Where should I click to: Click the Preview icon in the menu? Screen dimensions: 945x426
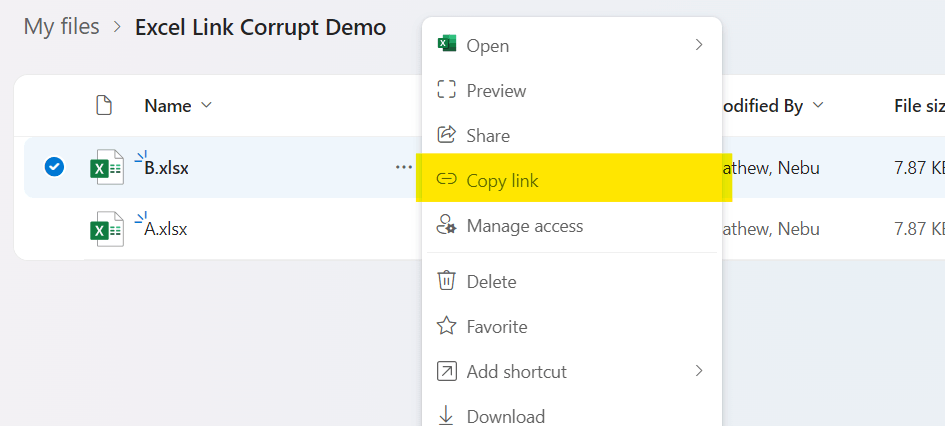[x=447, y=90]
